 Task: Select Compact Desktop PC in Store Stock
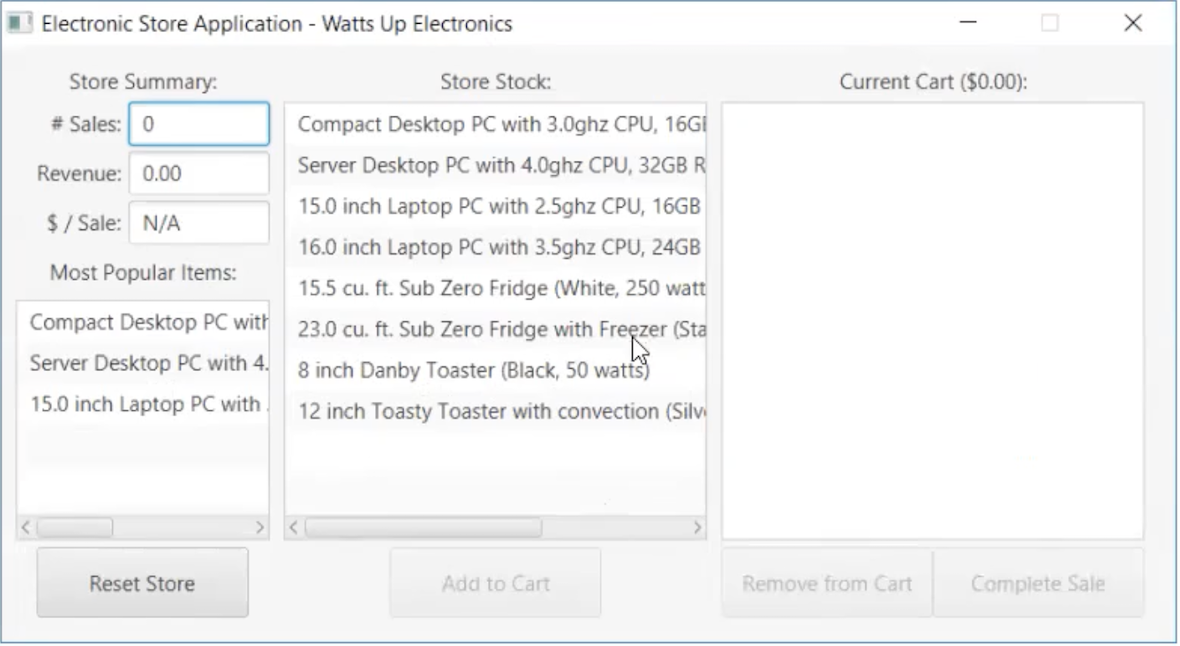coord(495,125)
